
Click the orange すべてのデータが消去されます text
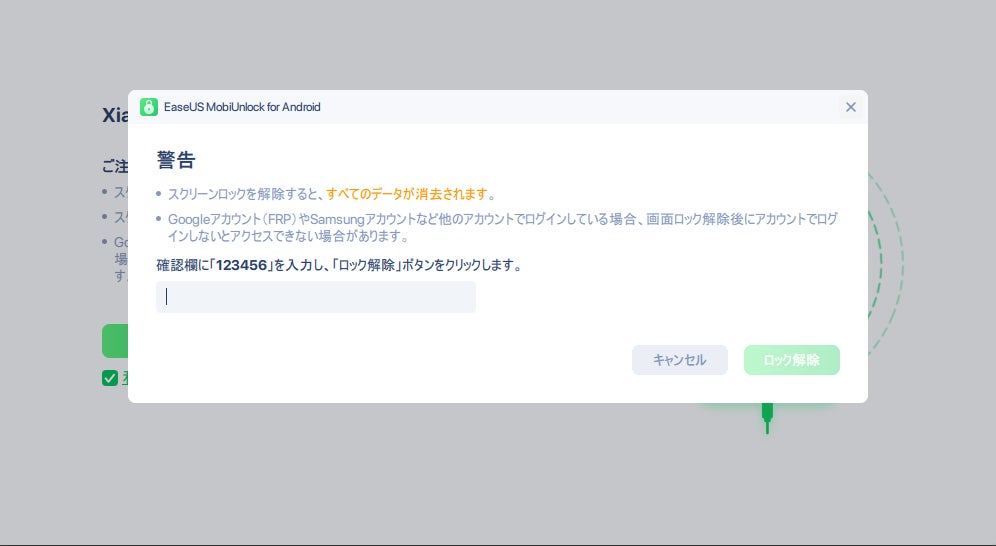click(x=407, y=194)
